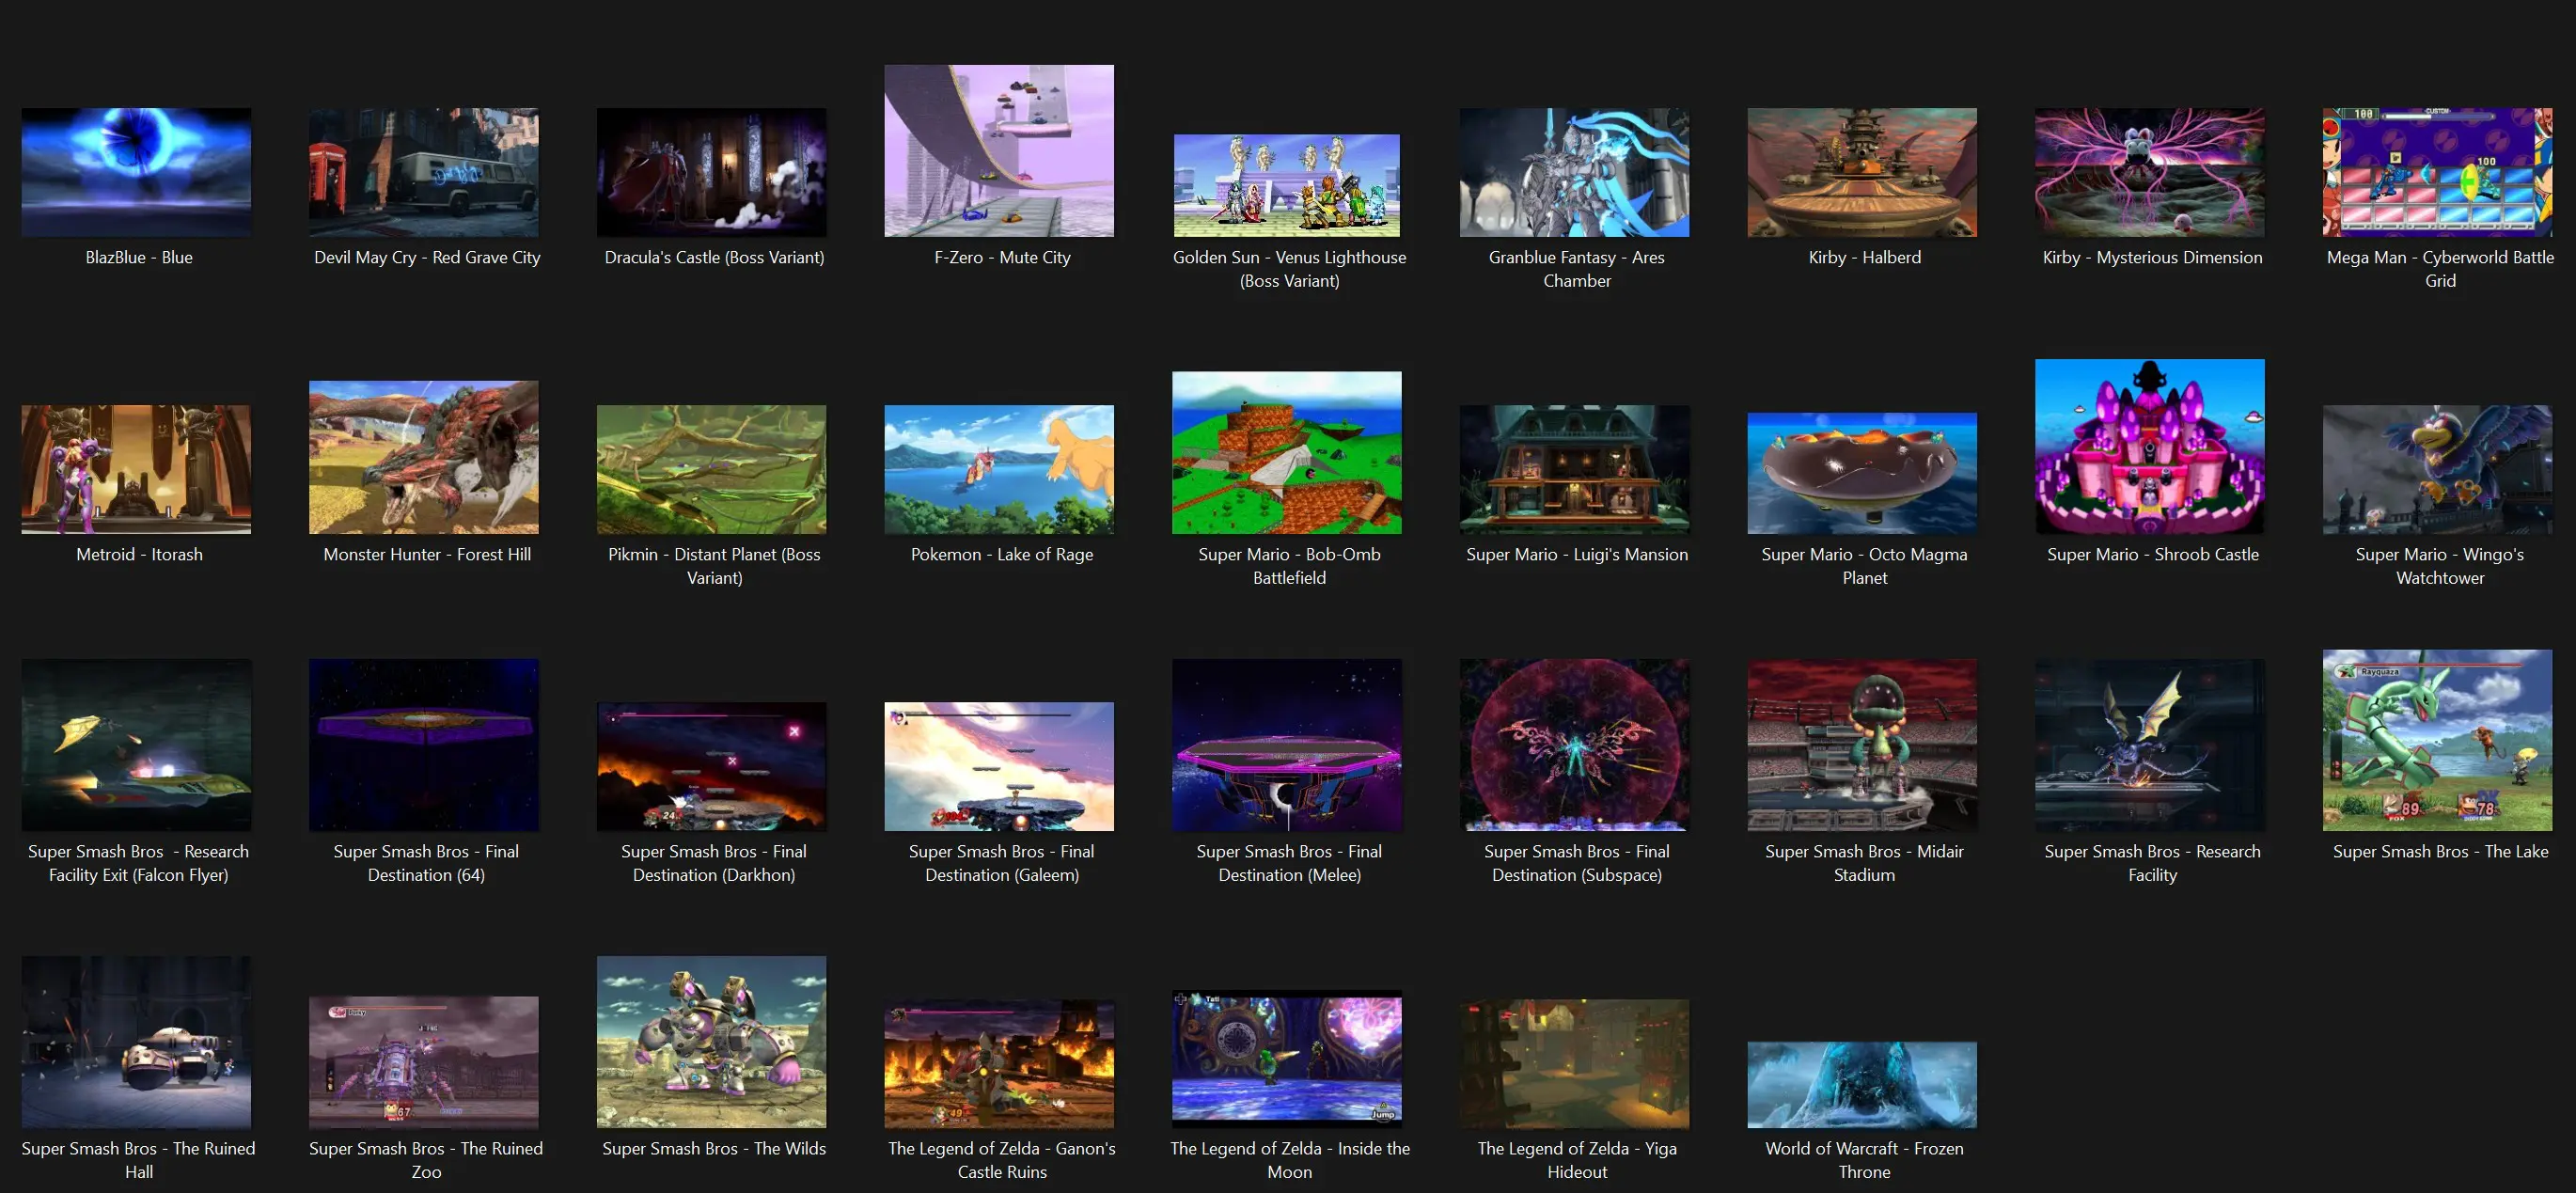Click 'Final Destination (Melee)' file name
Viewport: 2576px width, 1193px height.
(x=1289, y=863)
